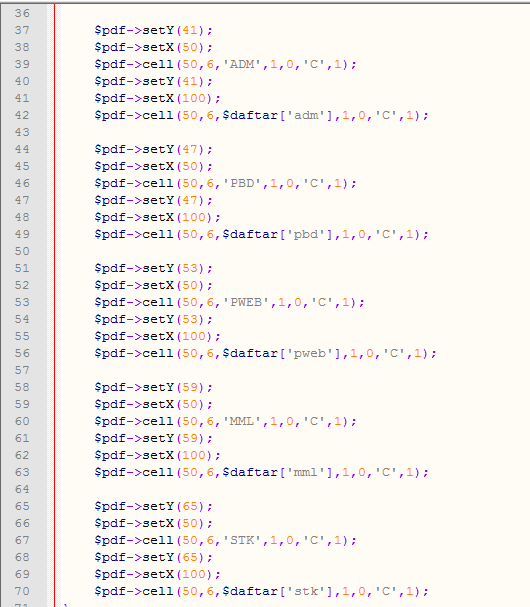
Task: Click setX(50) on line 59
Action: [x=173, y=405]
